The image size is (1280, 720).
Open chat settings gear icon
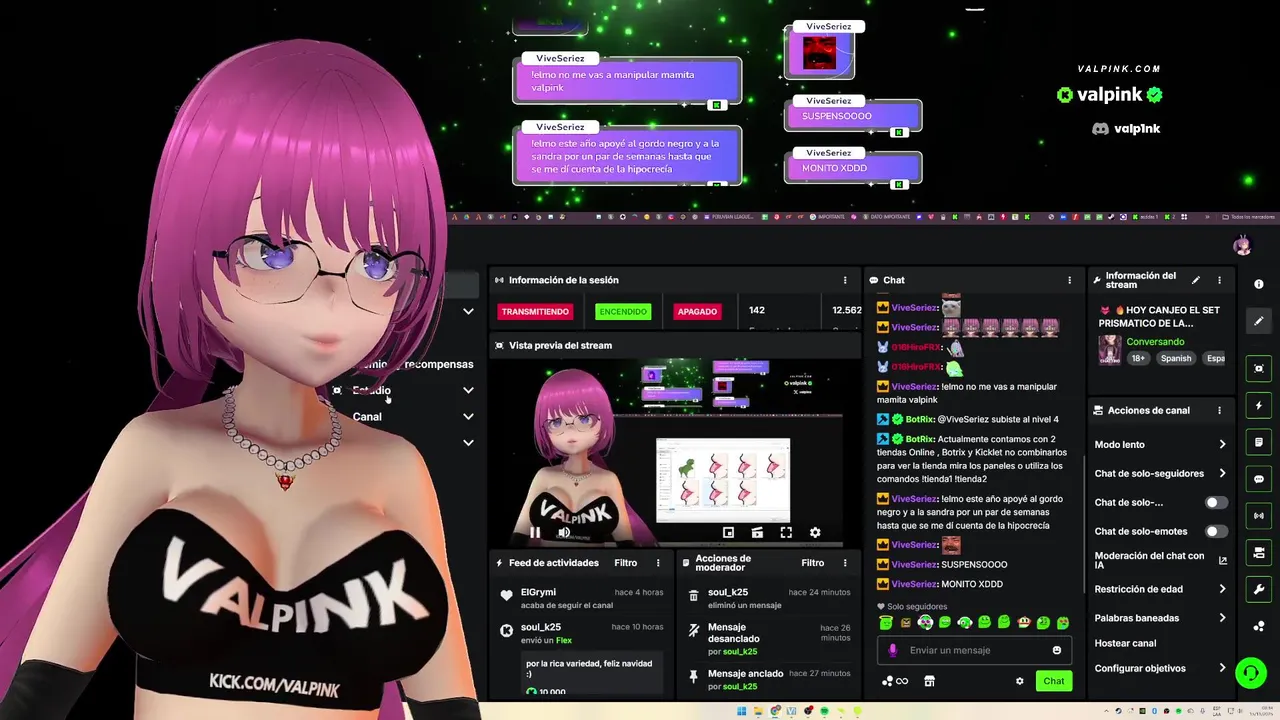coord(1020,681)
